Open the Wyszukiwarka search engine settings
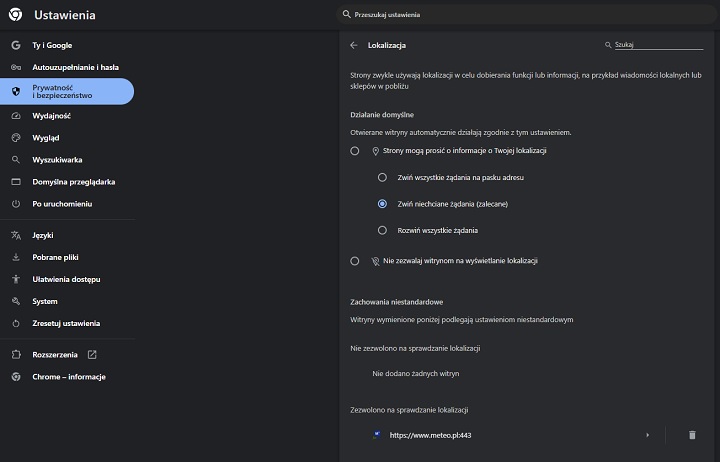The image size is (720, 462). tap(57, 160)
